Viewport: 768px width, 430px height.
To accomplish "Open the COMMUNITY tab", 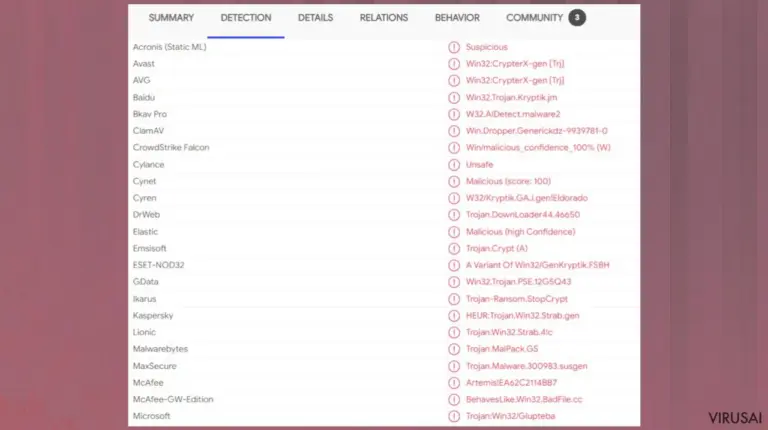I will pyautogui.click(x=534, y=18).
